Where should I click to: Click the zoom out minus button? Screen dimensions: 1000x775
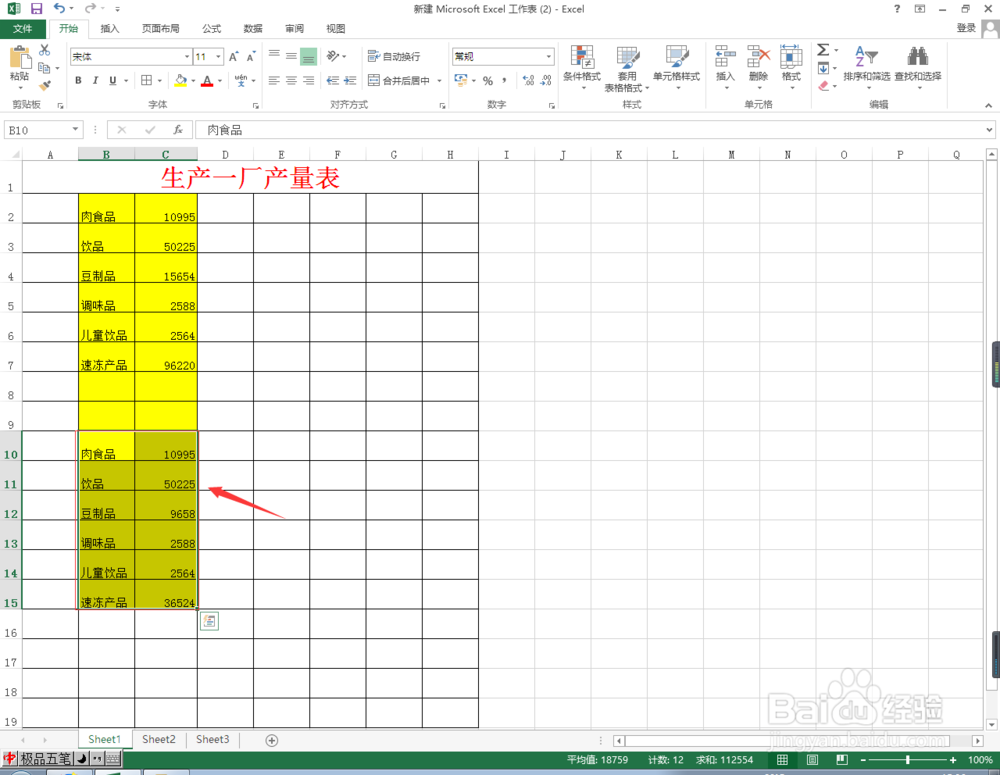pos(863,760)
